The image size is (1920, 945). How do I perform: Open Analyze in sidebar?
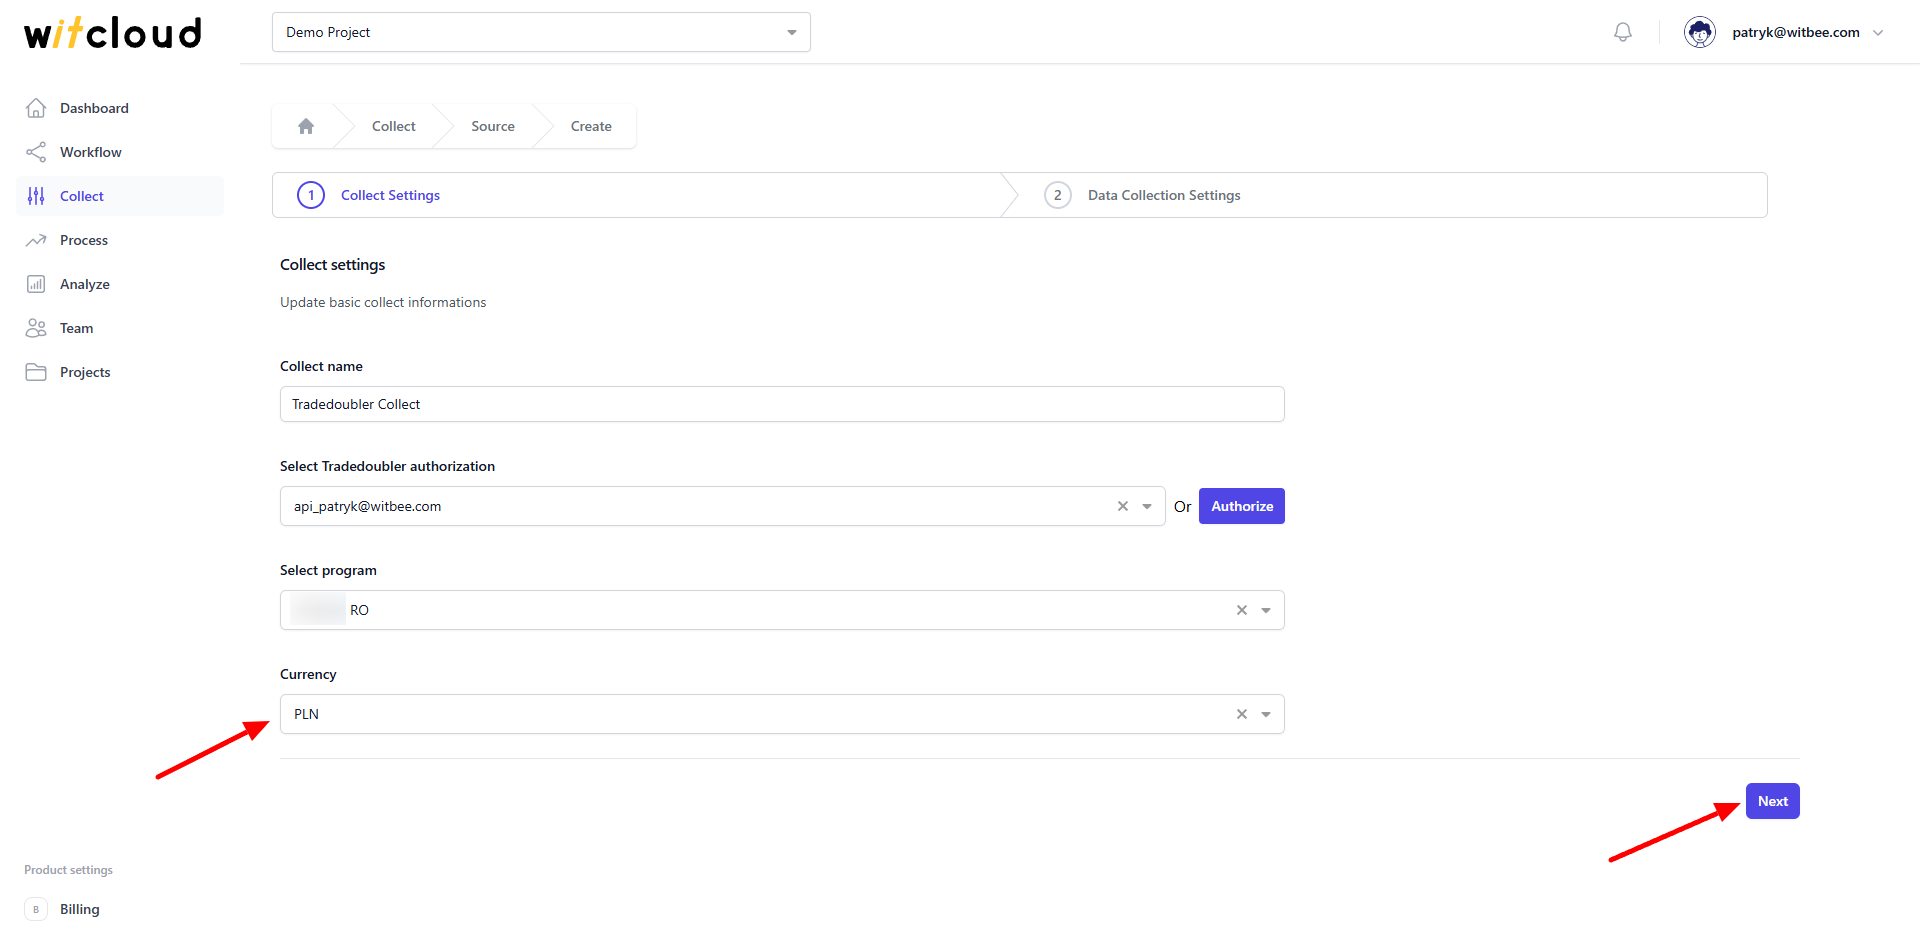pos(120,284)
